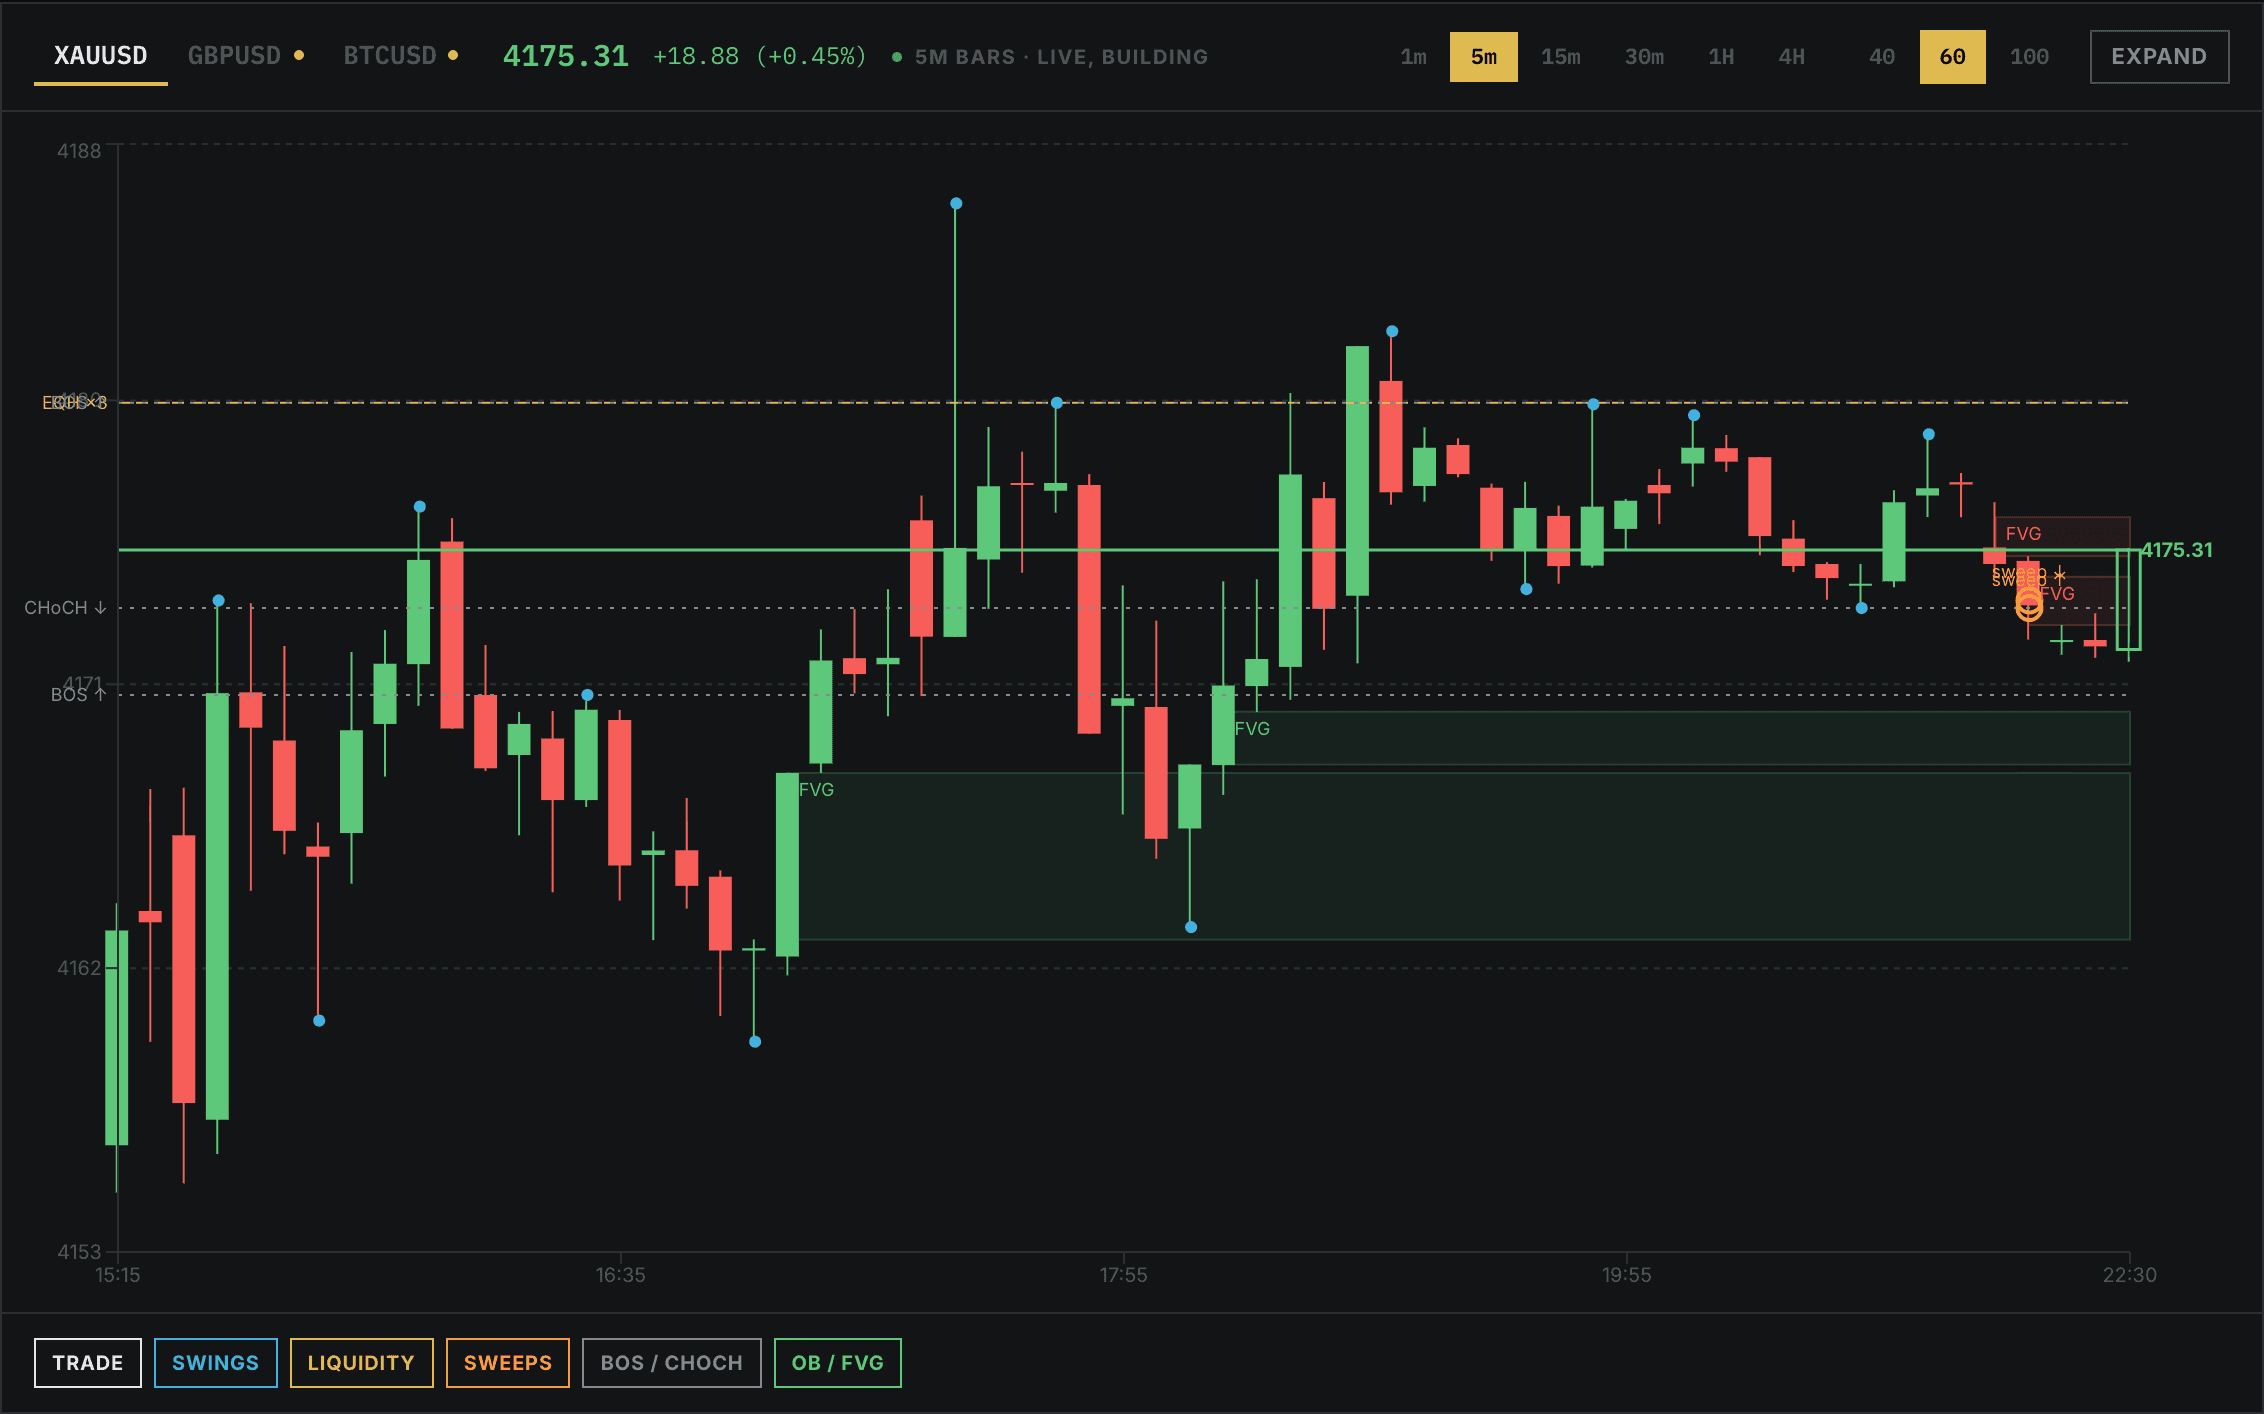Image resolution: width=2264 pixels, height=1414 pixels.
Task: Toggle the SWEEPS overlay
Action: tap(508, 1363)
